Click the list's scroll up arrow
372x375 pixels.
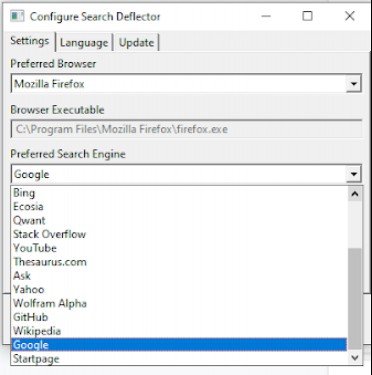(355, 194)
